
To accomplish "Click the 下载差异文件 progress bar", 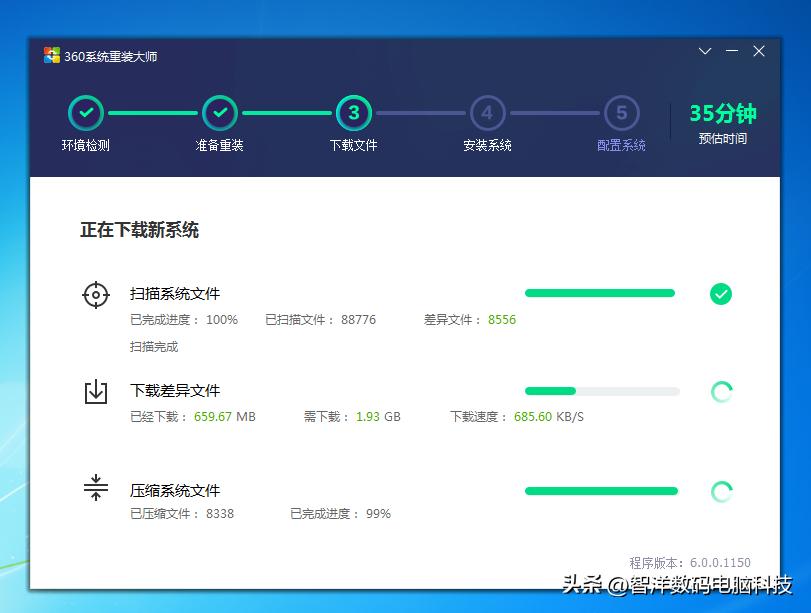I will [600, 391].
